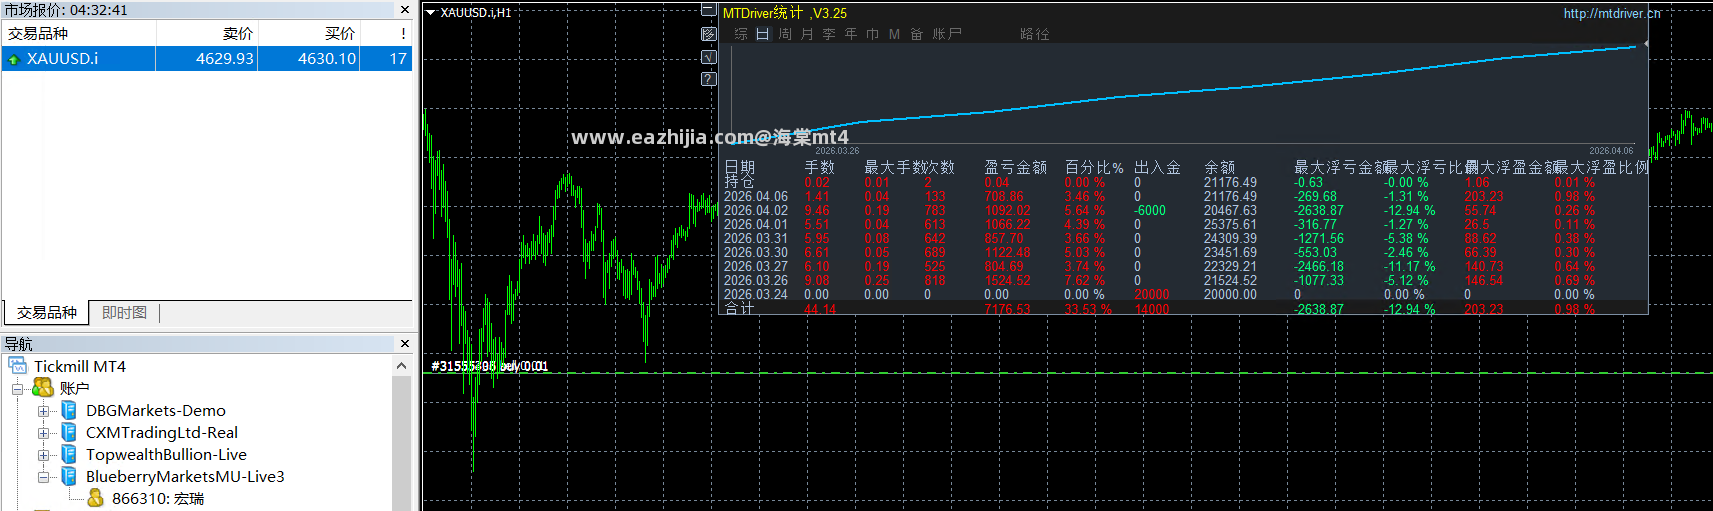Screen dimensions: 1713x511
Task: Select the 日 daily tab in MTDriver
Action: [763, 34]
